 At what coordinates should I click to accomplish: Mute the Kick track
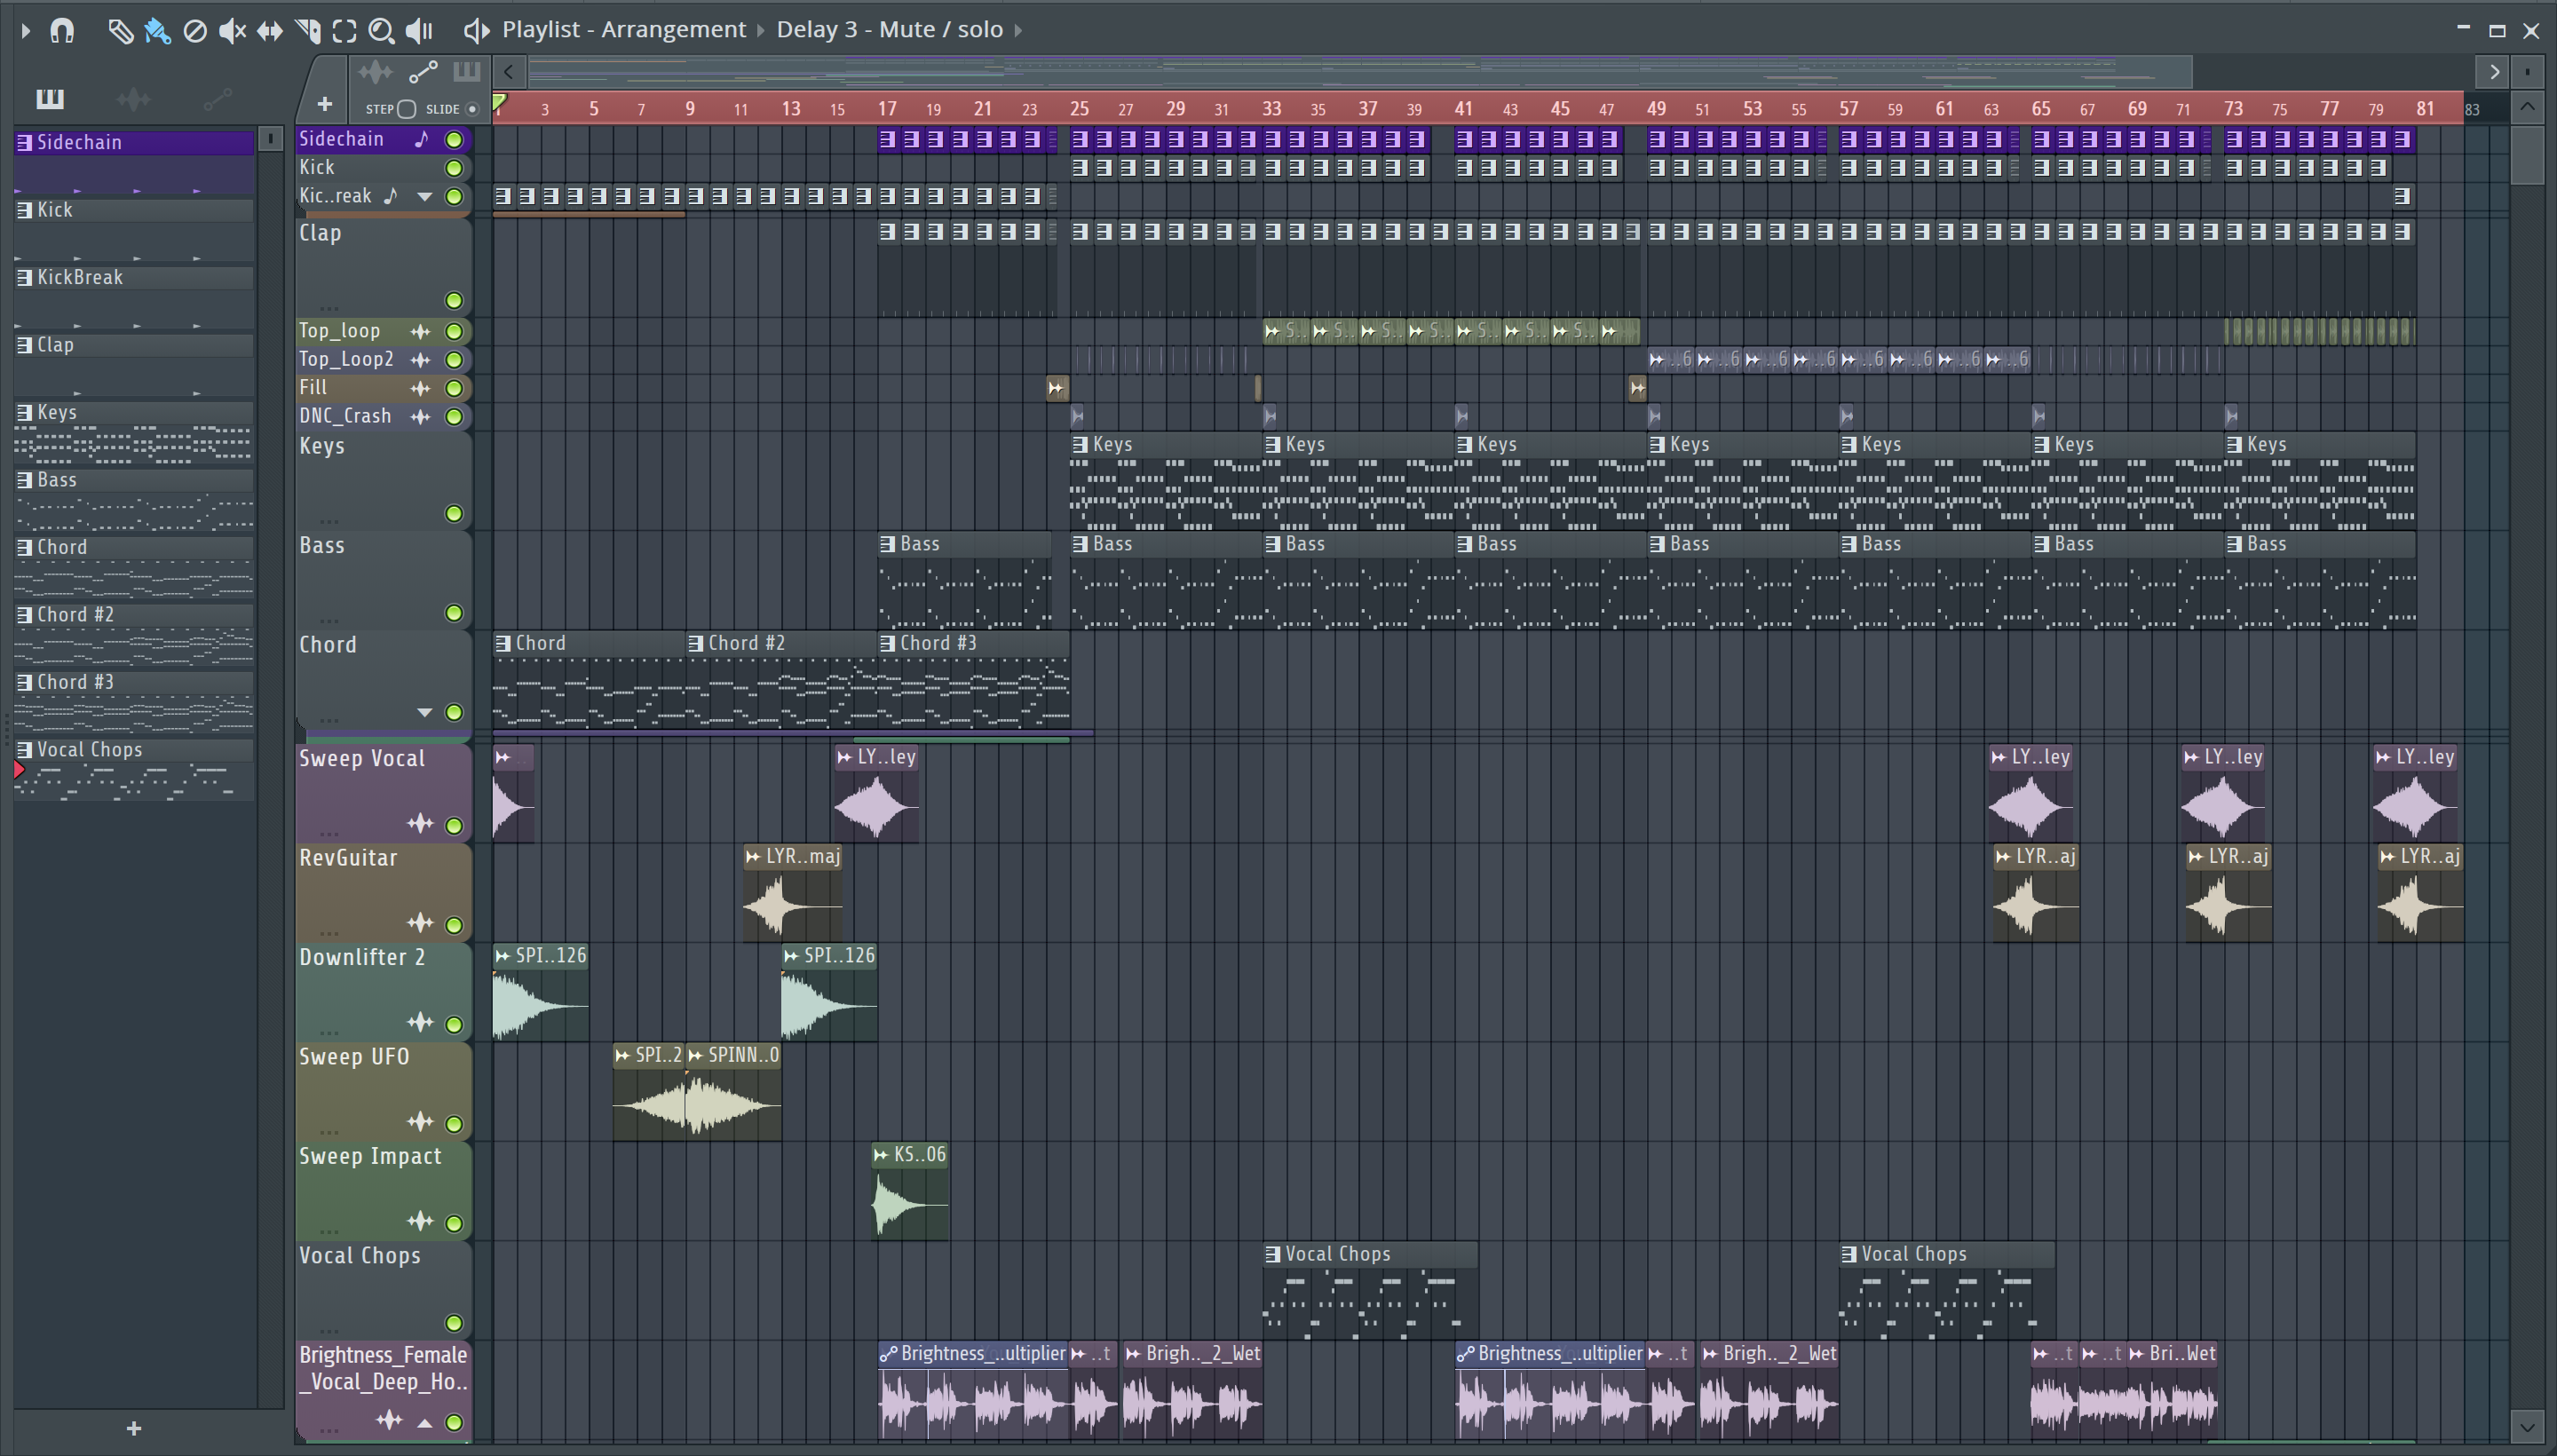[x=454, y=168]
